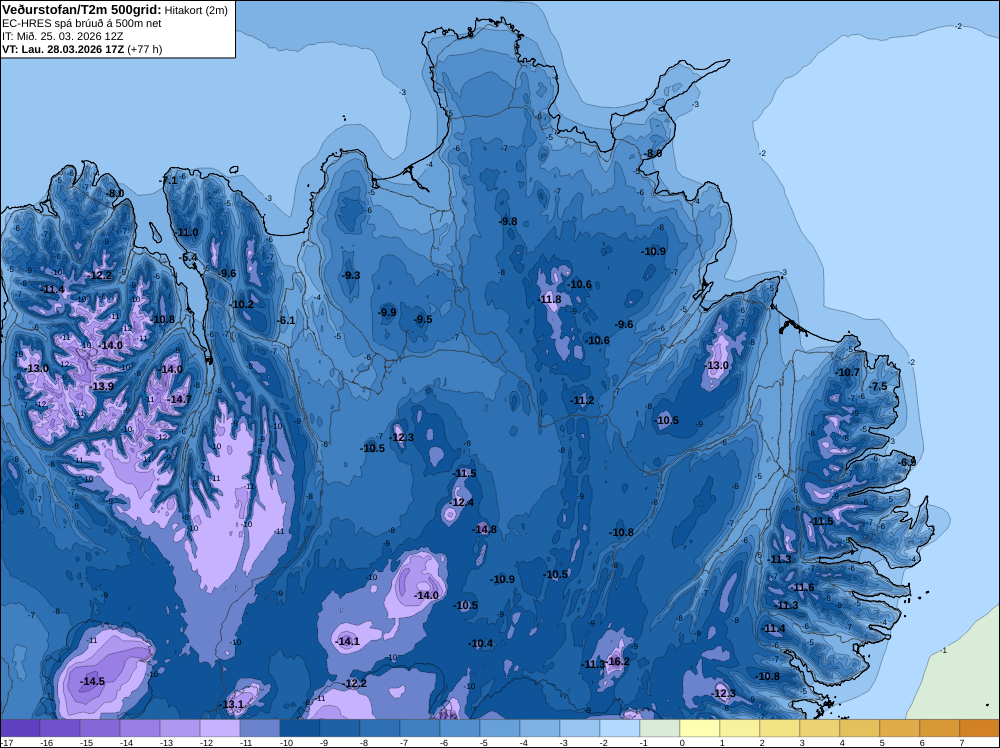Click the legend swatch between -3 and -2
This screenshot has width=1000, height=748.
pos(580,728)
